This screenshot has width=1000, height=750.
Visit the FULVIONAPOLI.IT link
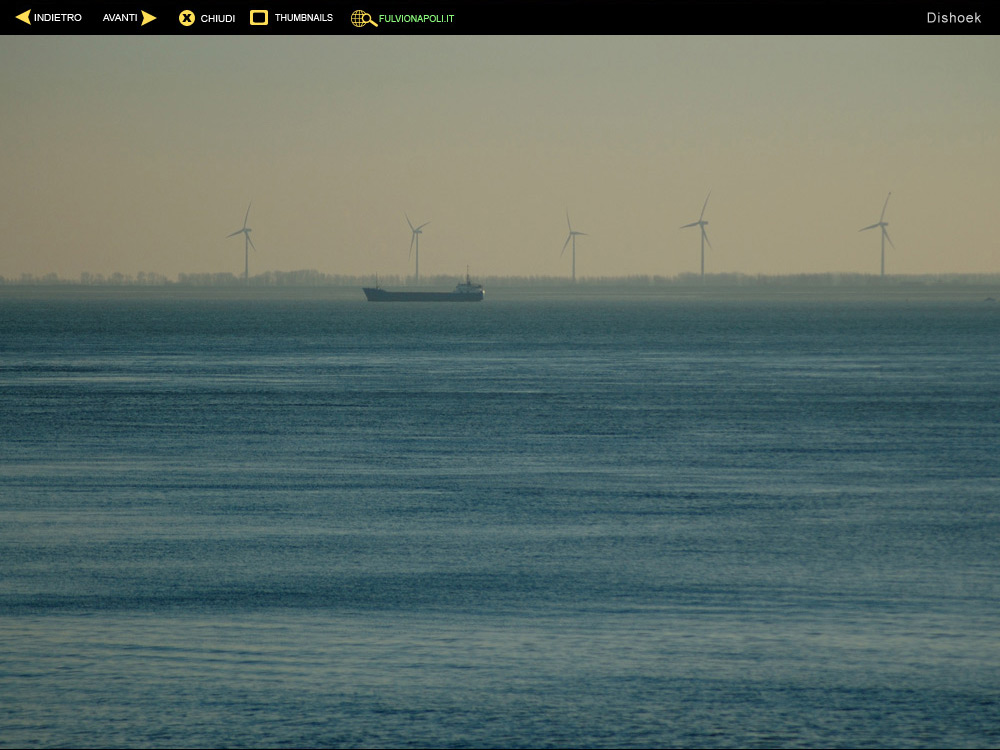(416, 19)
